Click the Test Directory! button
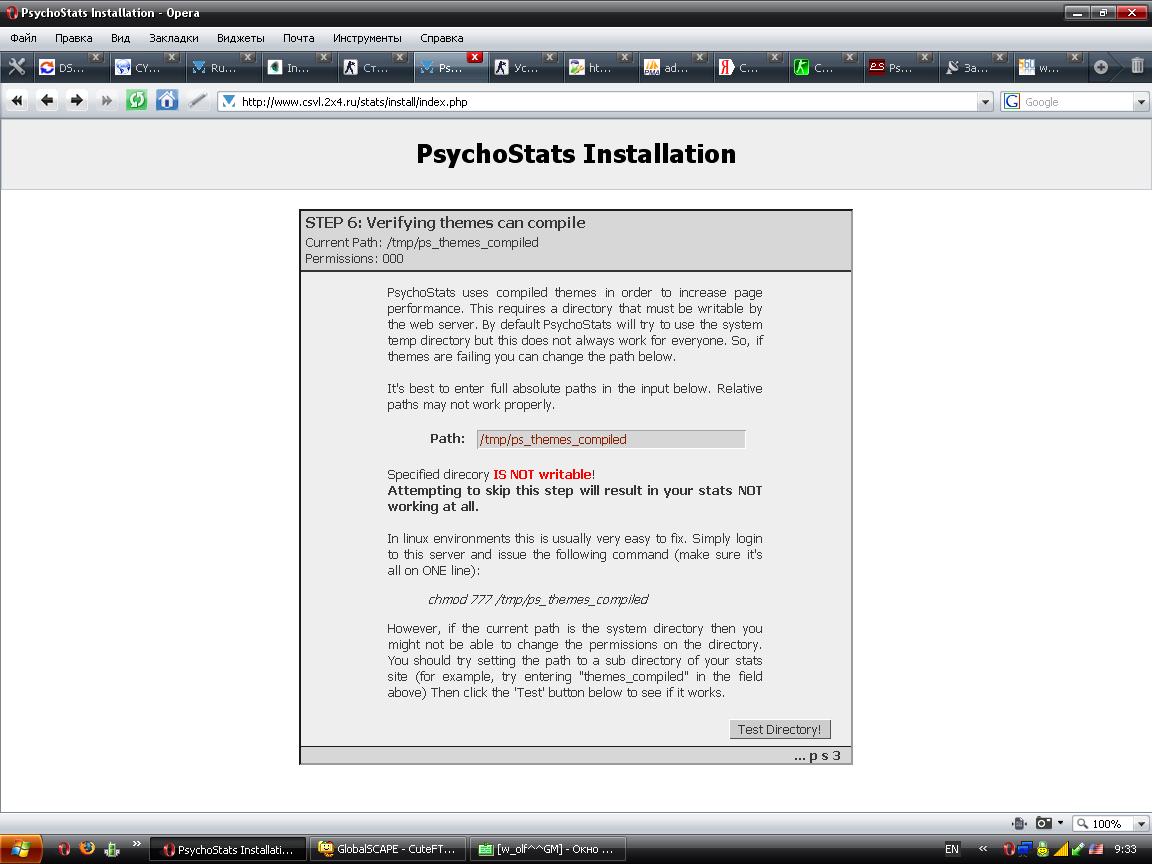1152x864 pixels. (x=780, y=730)
